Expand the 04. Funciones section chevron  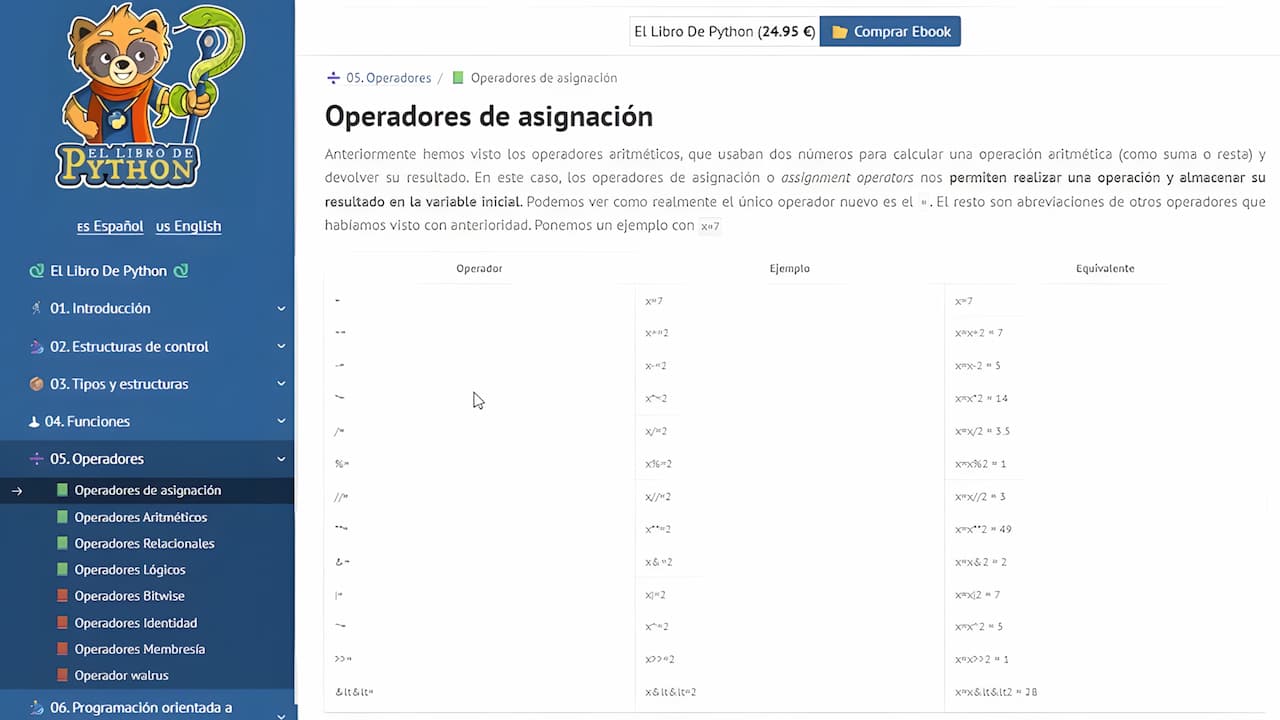click(281, 422)
